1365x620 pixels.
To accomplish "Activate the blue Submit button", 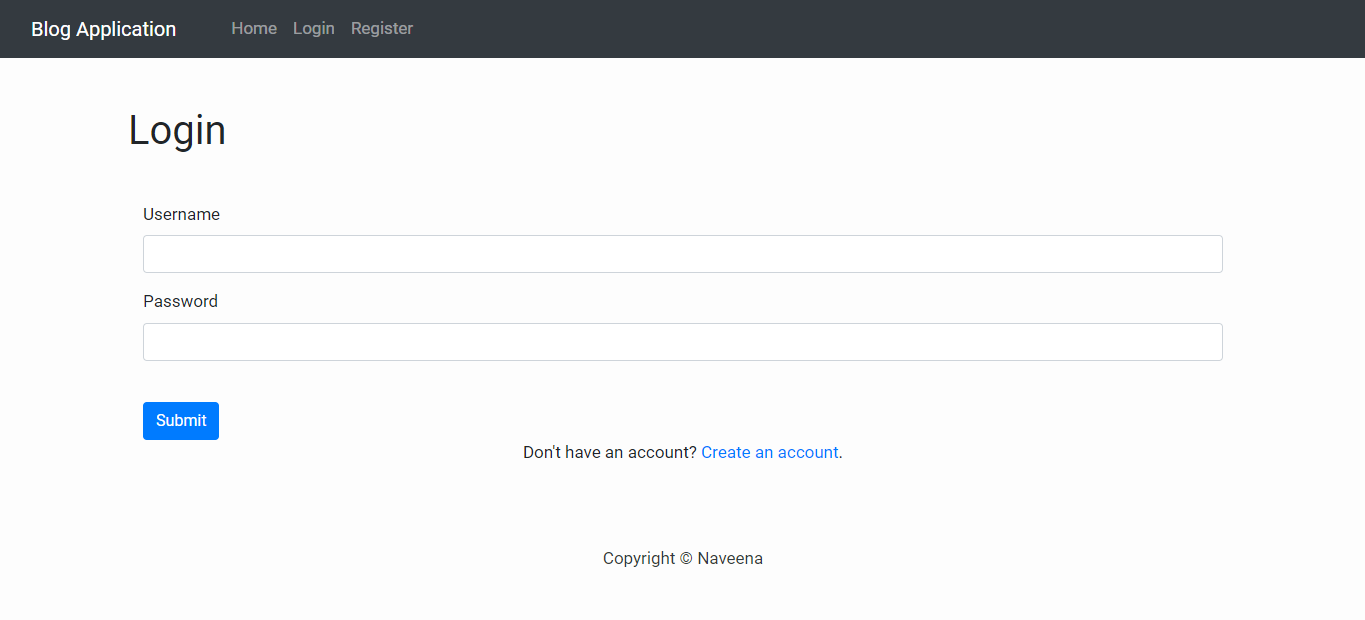I will click(x=180, y=420).
